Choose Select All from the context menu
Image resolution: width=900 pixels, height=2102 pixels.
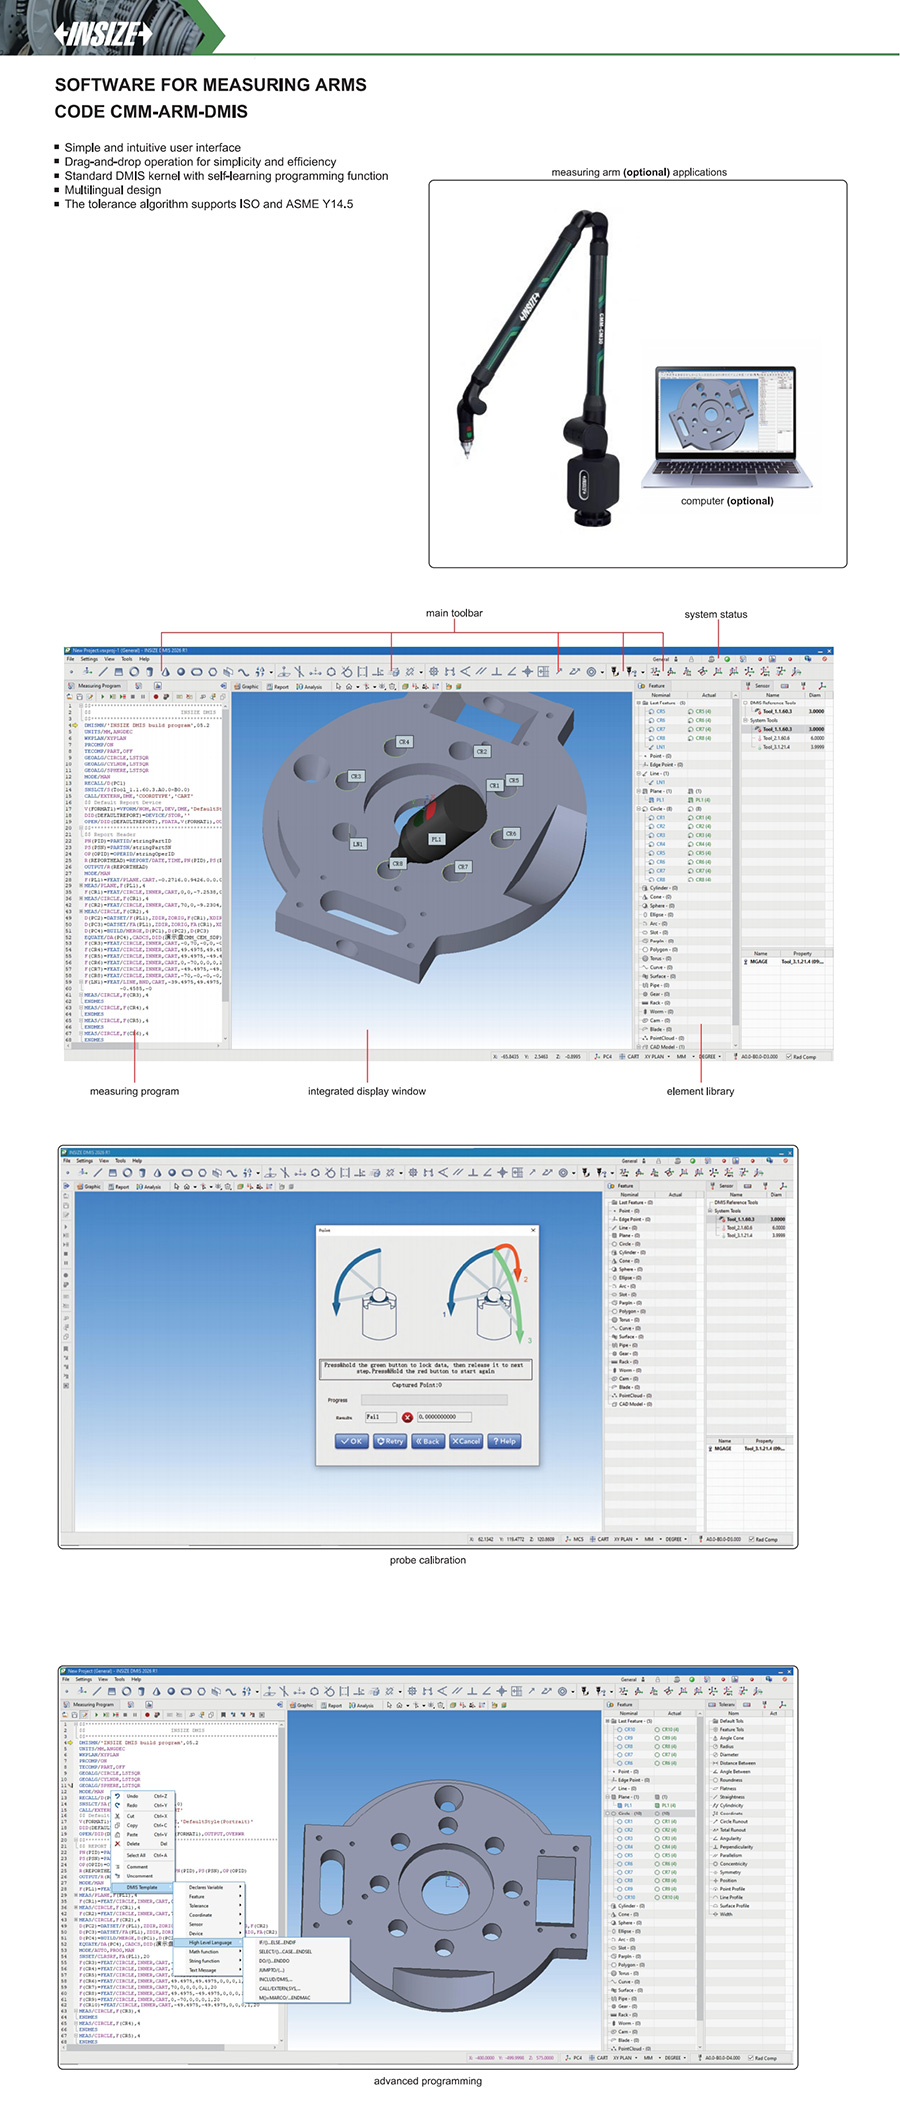coord(136,1855)
